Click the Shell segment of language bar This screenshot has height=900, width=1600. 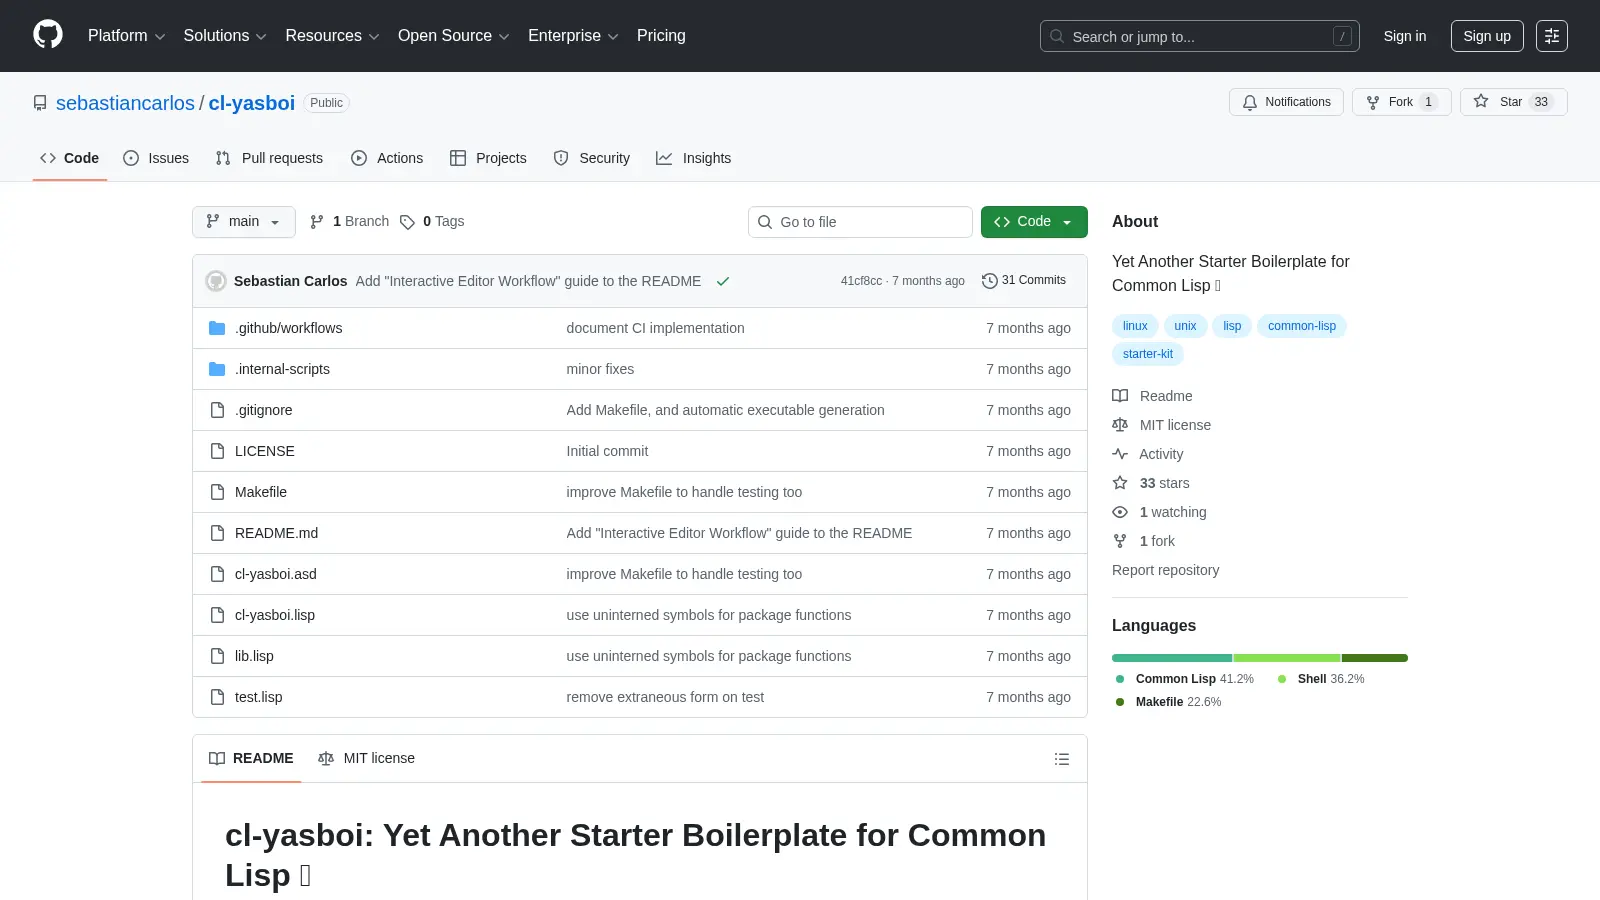pos(1287,658)
